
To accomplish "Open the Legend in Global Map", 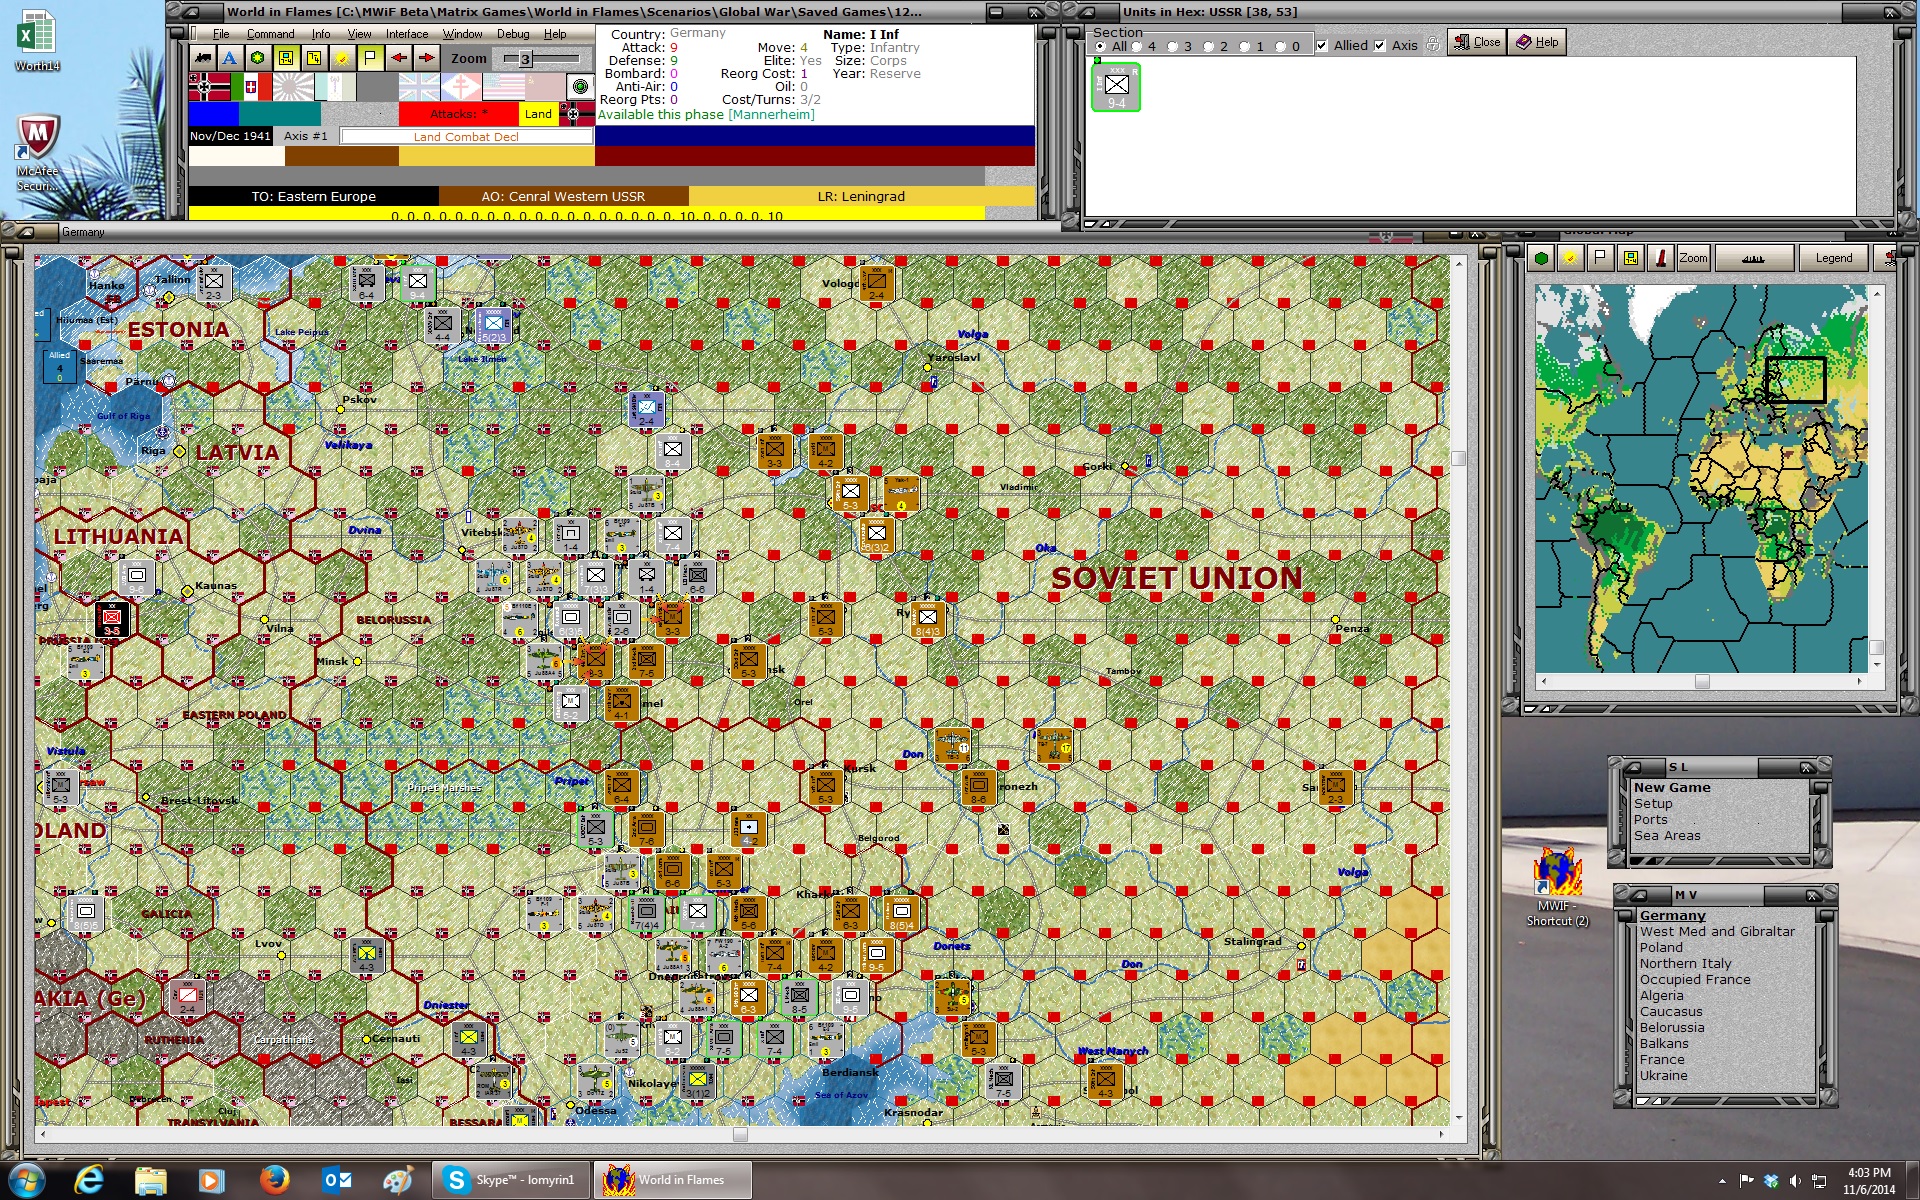I will click(x=1833, y=258).
